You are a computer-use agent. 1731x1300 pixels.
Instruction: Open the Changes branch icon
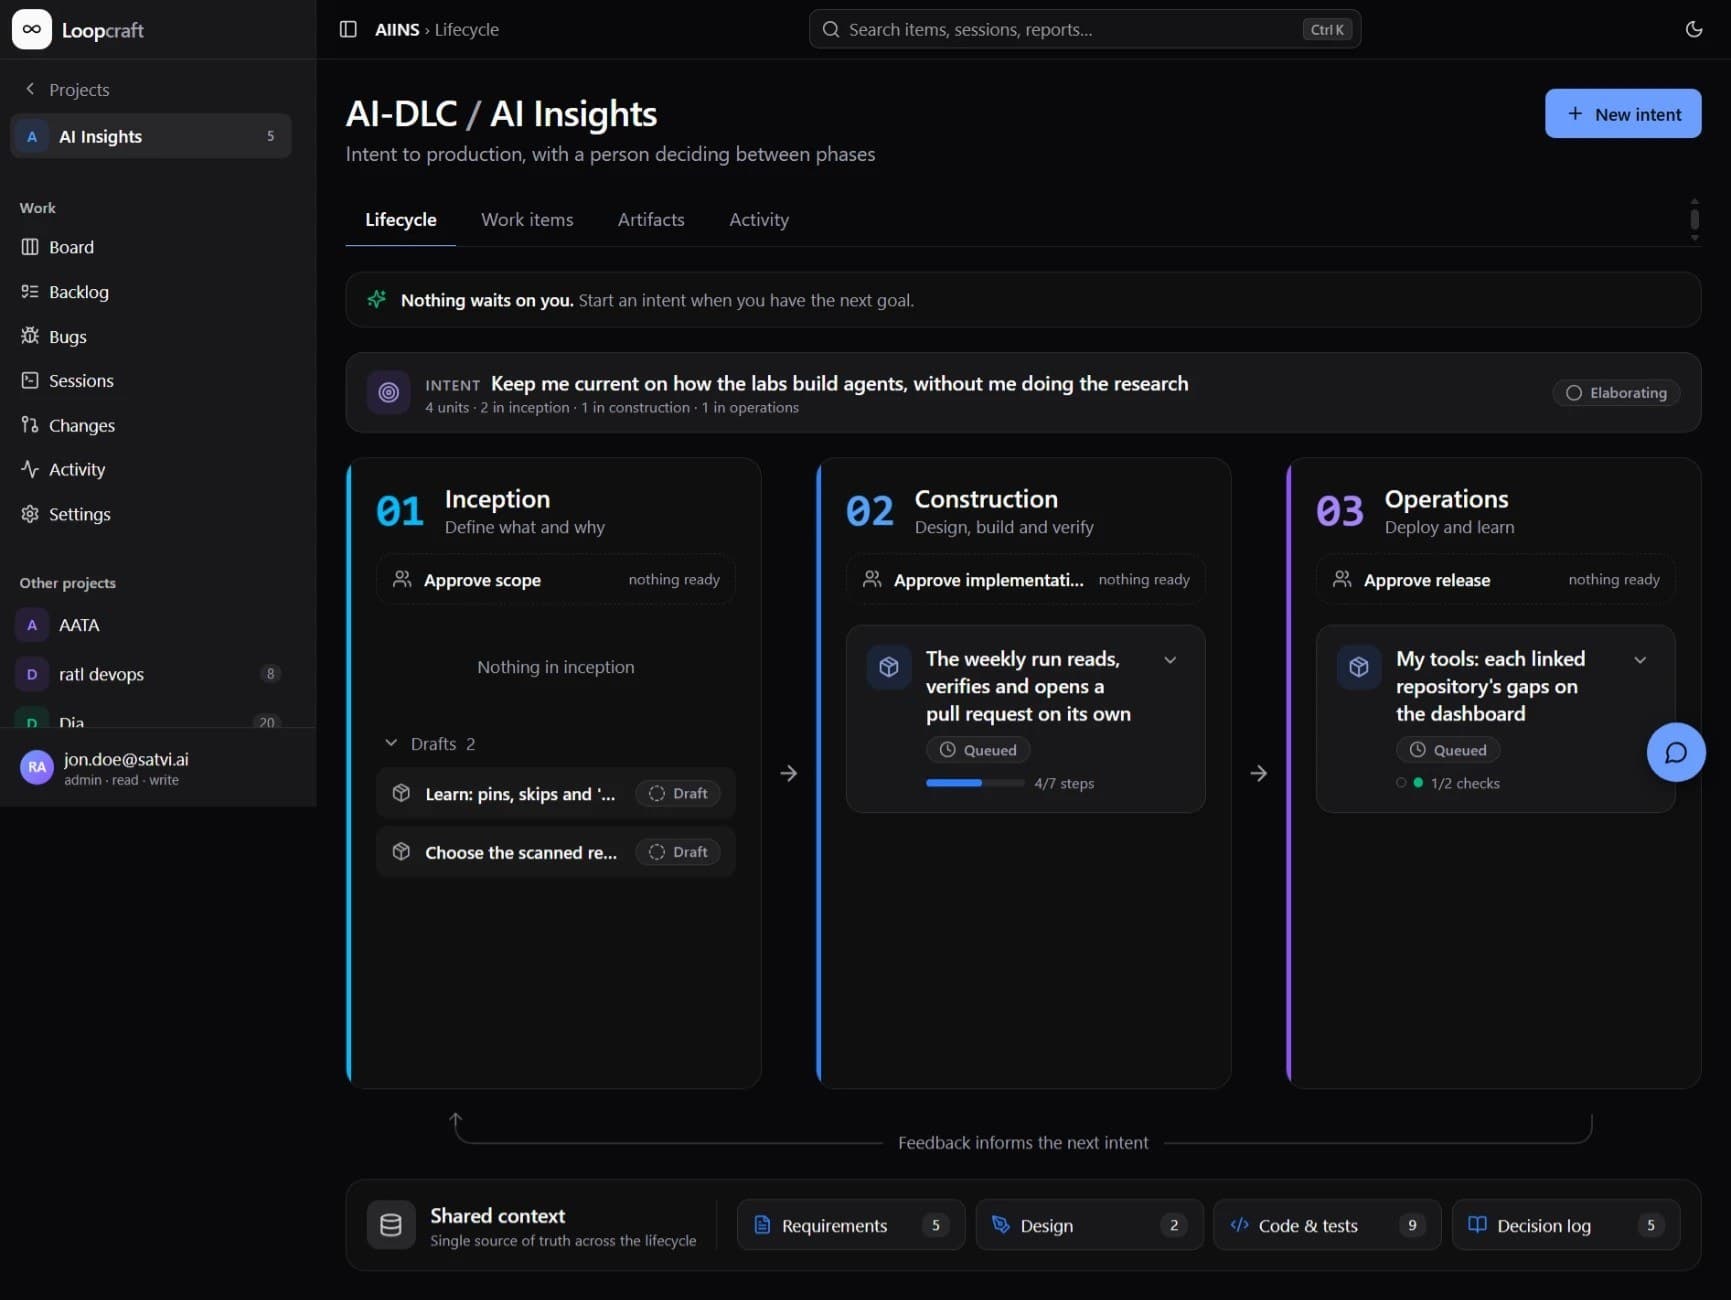coord(30,425)
